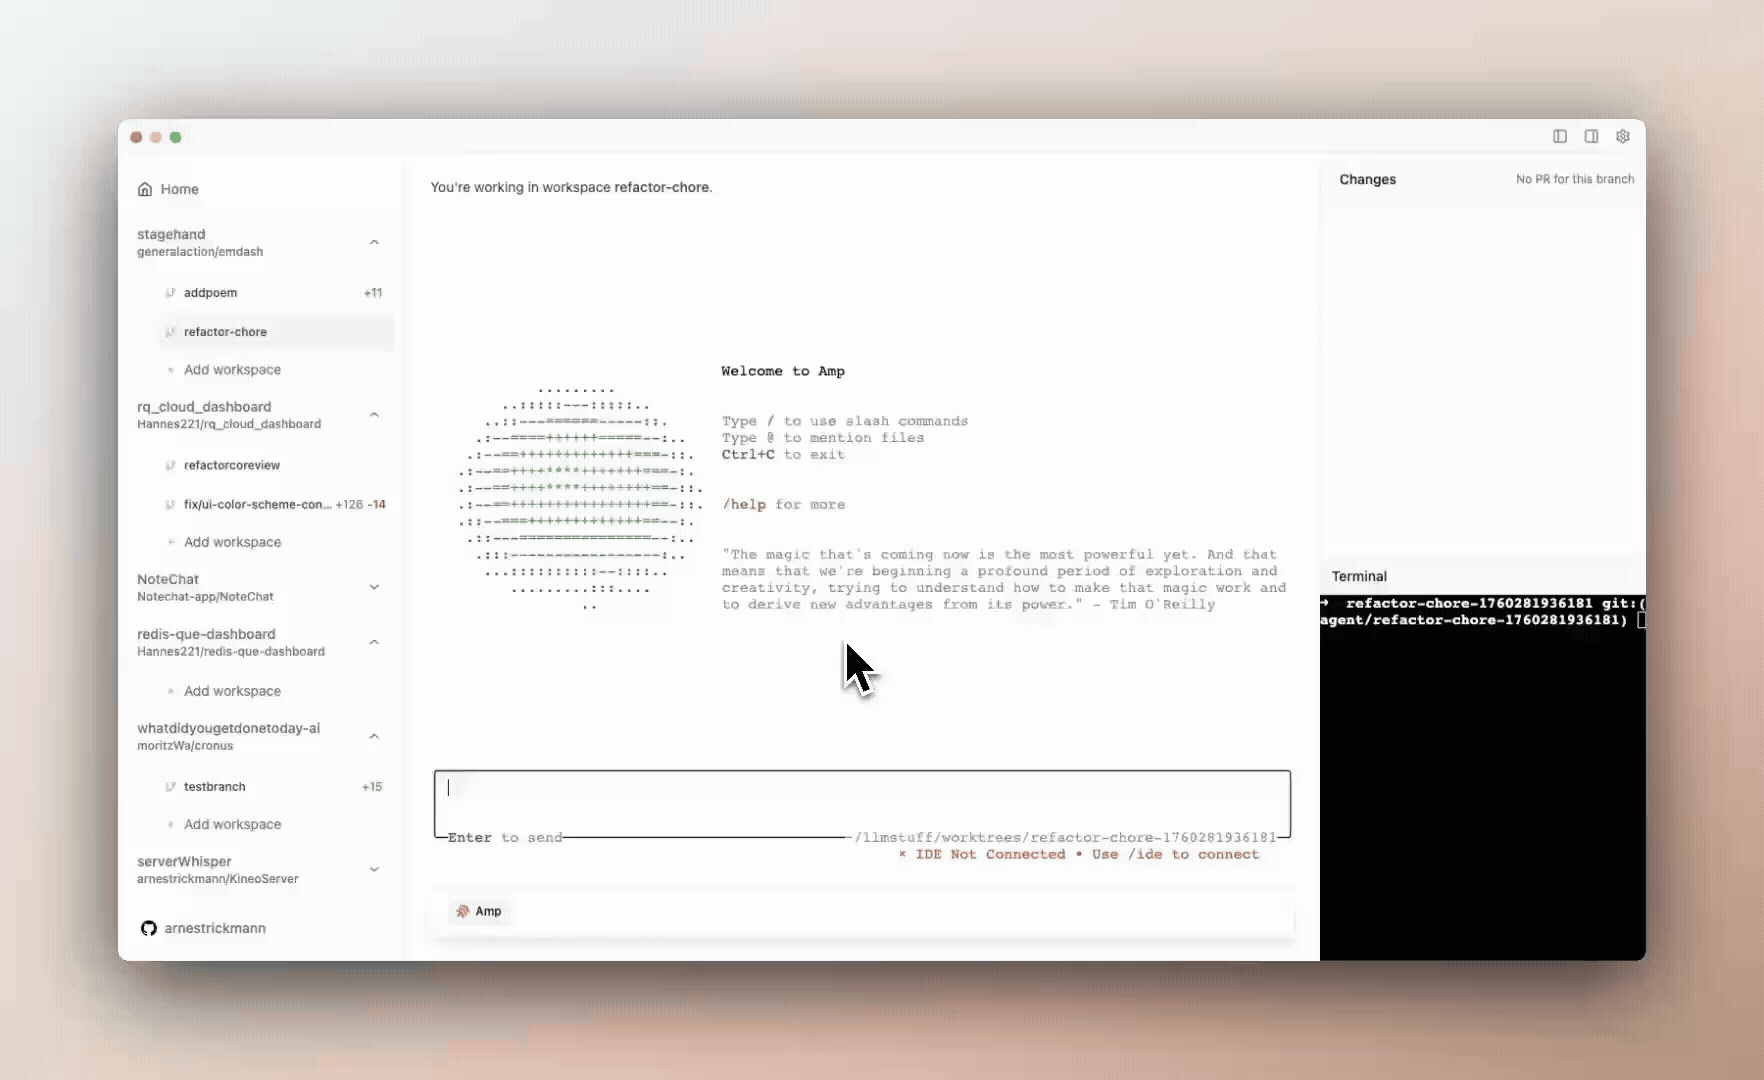Select the refactor-chore workspace
The height and width of the screenshot is (1080, 1764).
point(225,332)
